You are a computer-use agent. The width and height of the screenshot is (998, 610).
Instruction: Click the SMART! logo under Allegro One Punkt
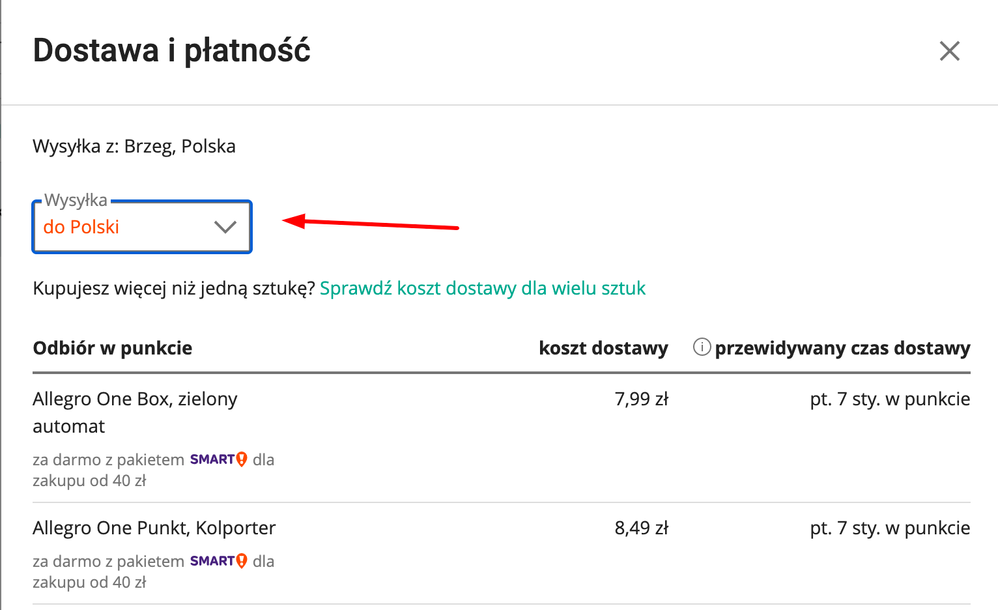click(x=218, y=561)
